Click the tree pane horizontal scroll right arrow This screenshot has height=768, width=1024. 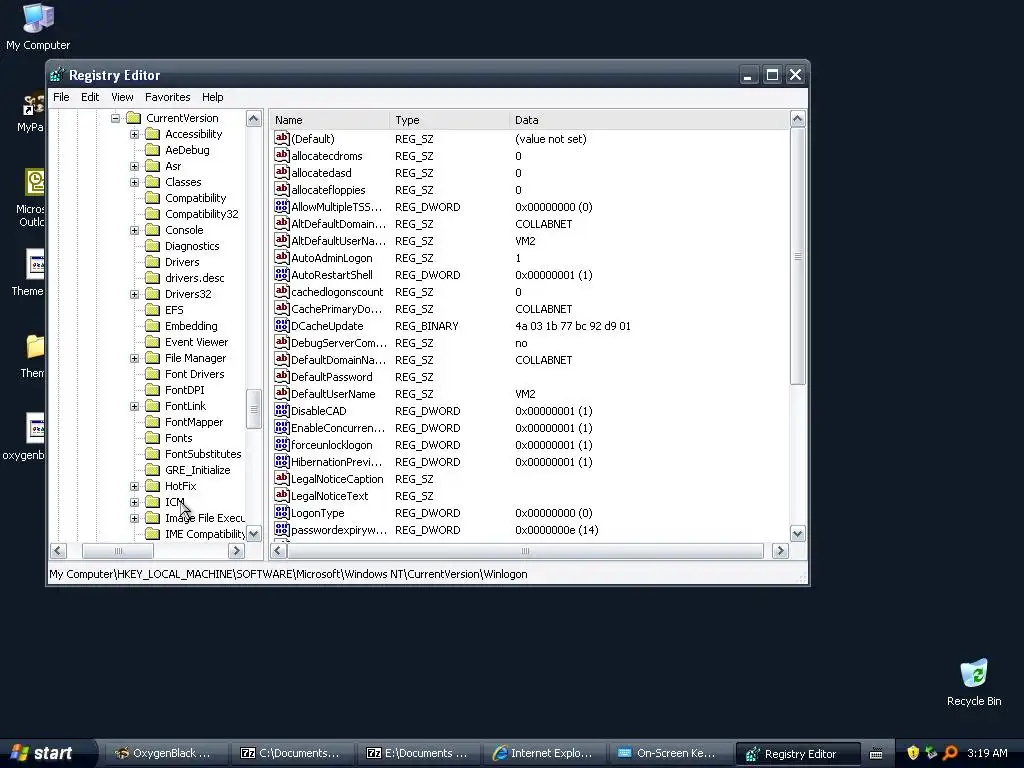[236, 551]
